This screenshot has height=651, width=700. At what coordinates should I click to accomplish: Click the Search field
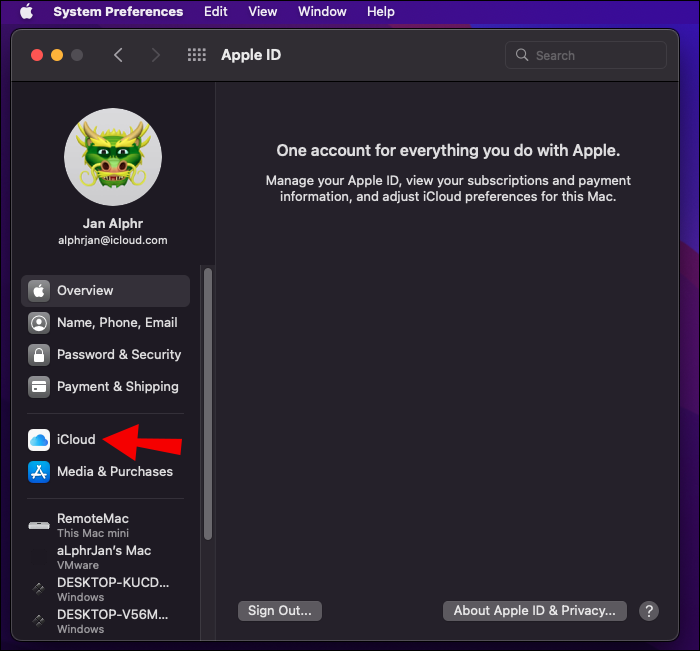(x=586, y=55)
